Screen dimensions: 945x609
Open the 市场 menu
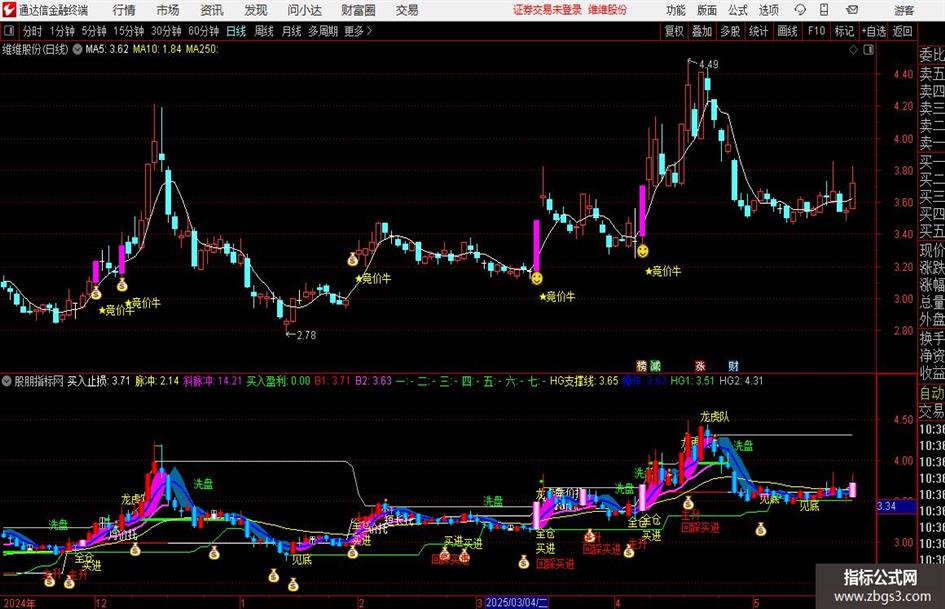click(168, 10)
